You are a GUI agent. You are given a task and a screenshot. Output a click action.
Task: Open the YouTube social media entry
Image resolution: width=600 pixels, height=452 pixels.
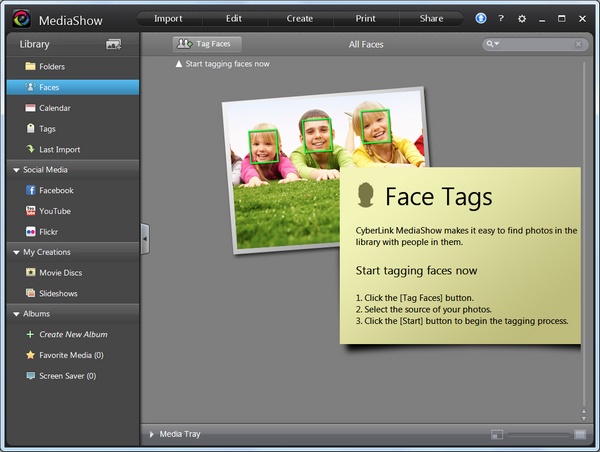coord(54,211)
